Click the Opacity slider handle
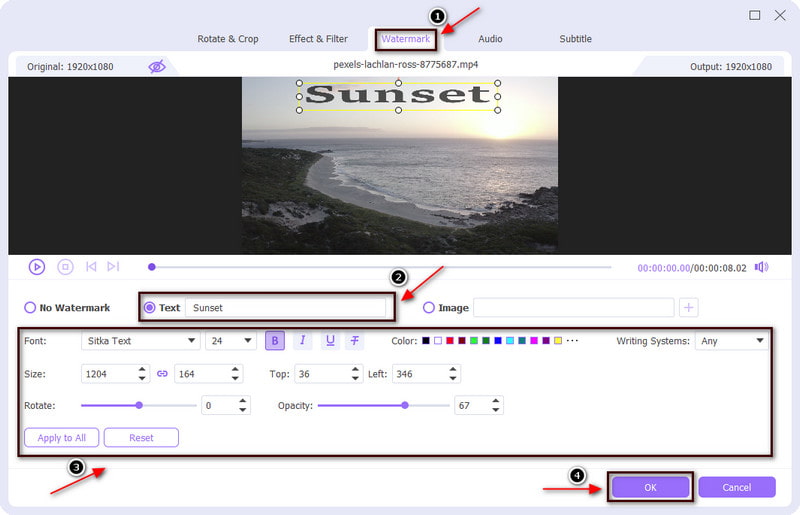The image size is (800, 515). click(405, 405)
